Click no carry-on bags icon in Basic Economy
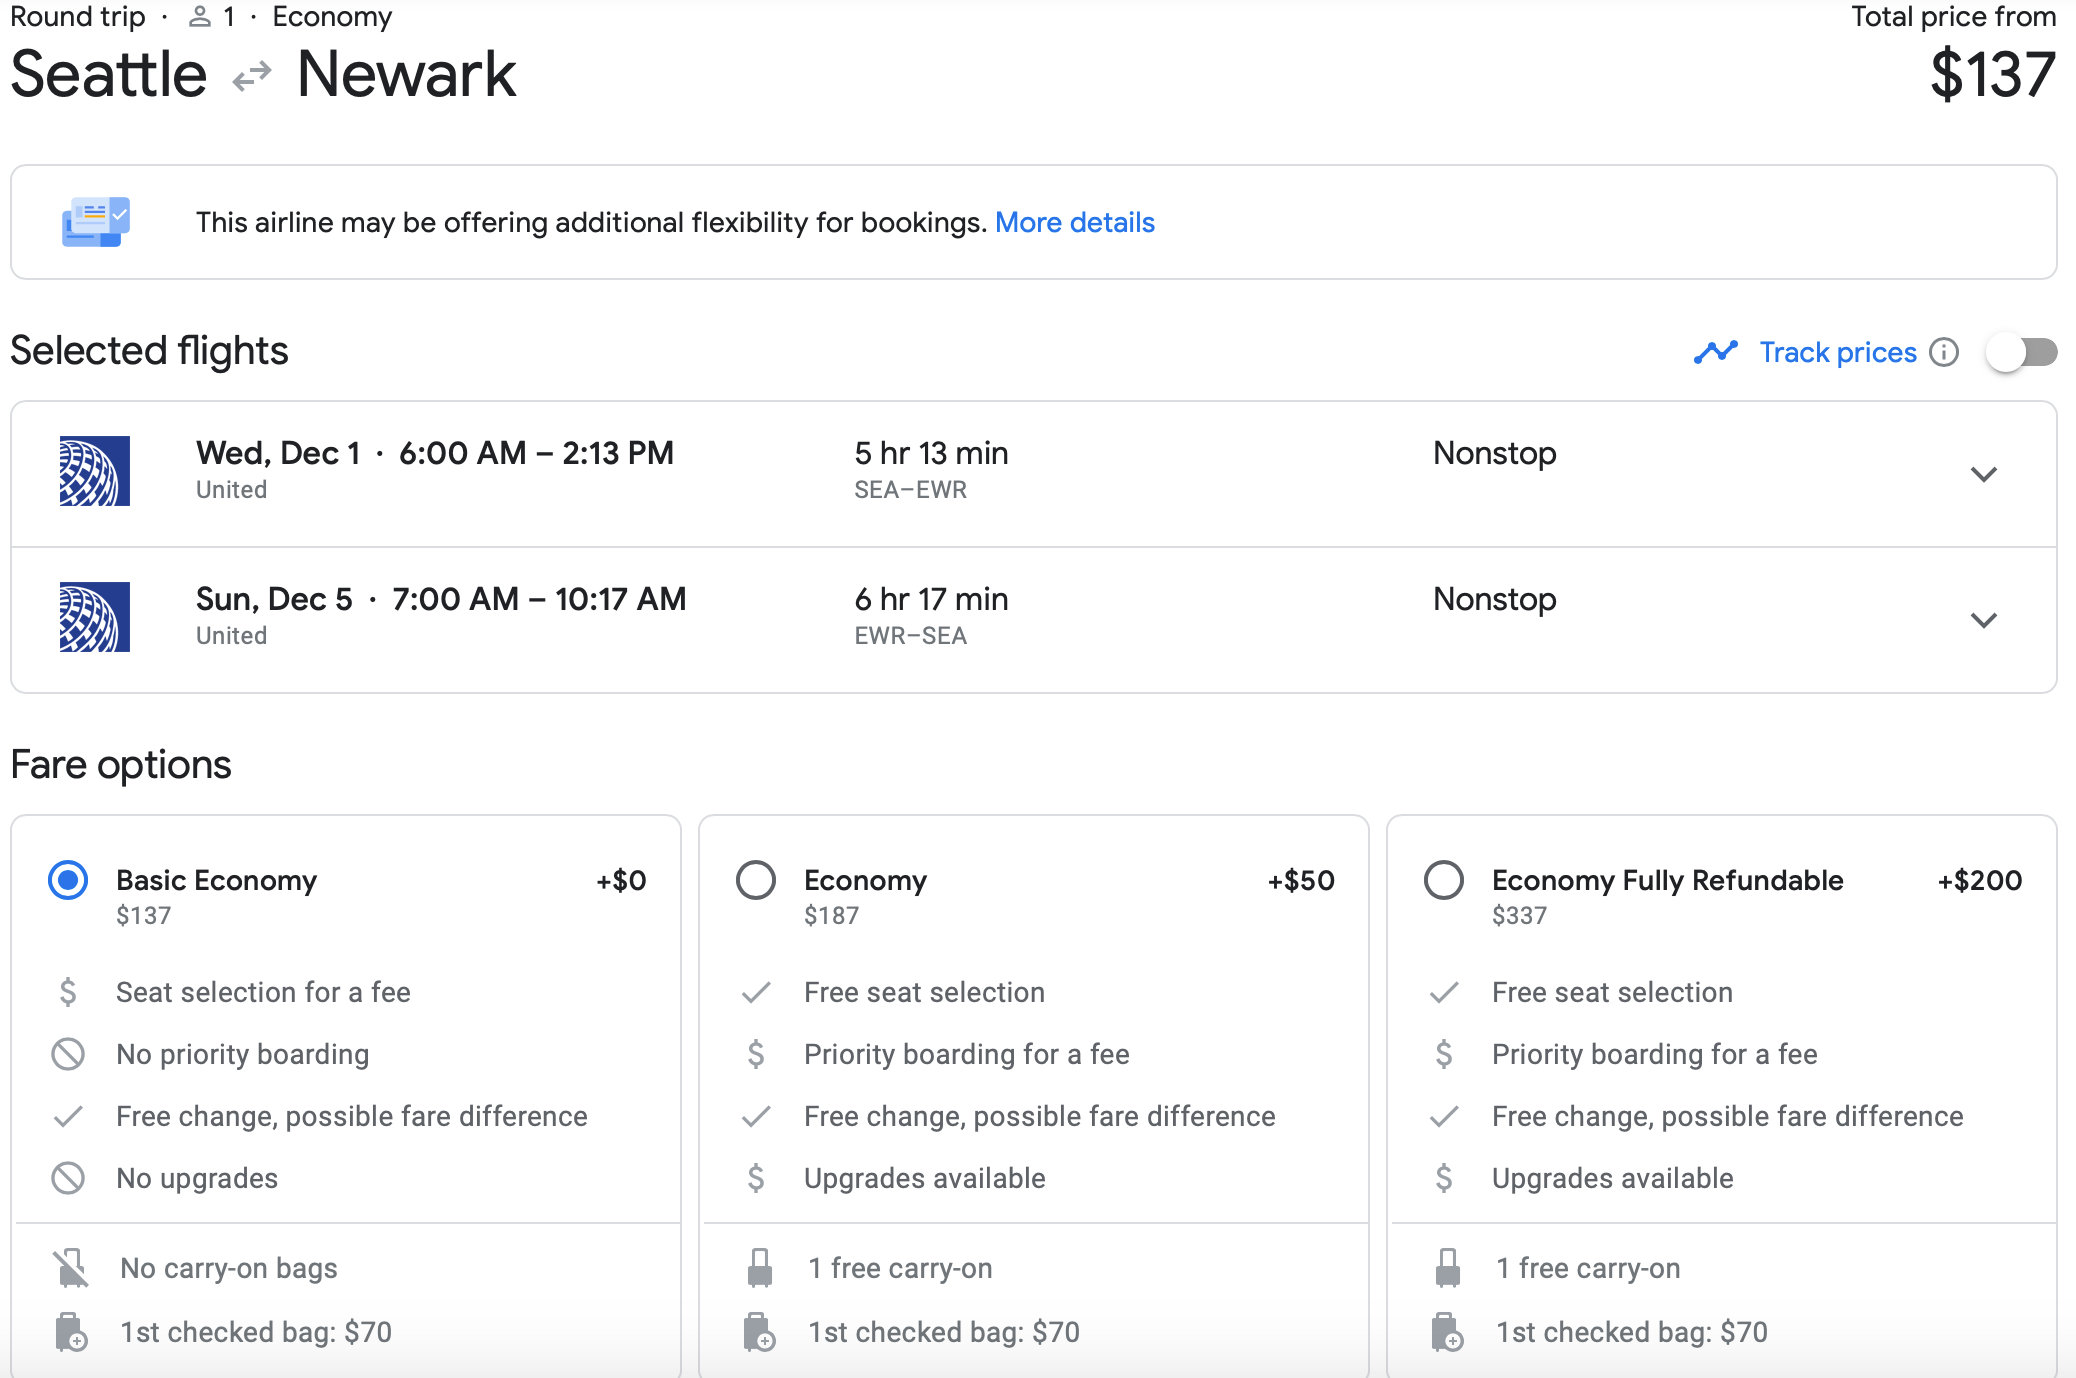Viewport: 2076px width, 1378px height. point(71,1268)
